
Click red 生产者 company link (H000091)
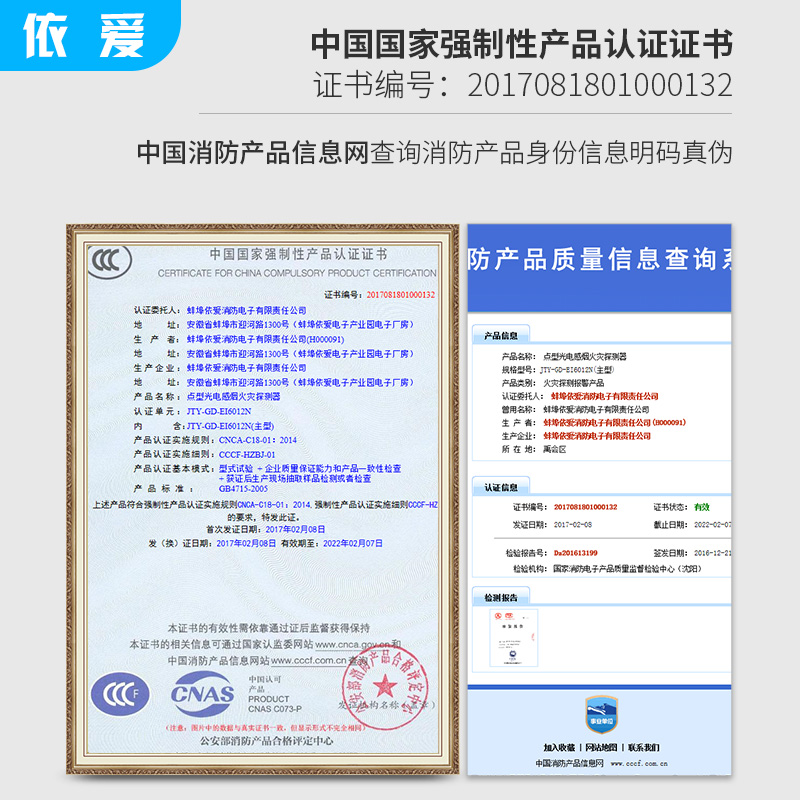(614, 422)
